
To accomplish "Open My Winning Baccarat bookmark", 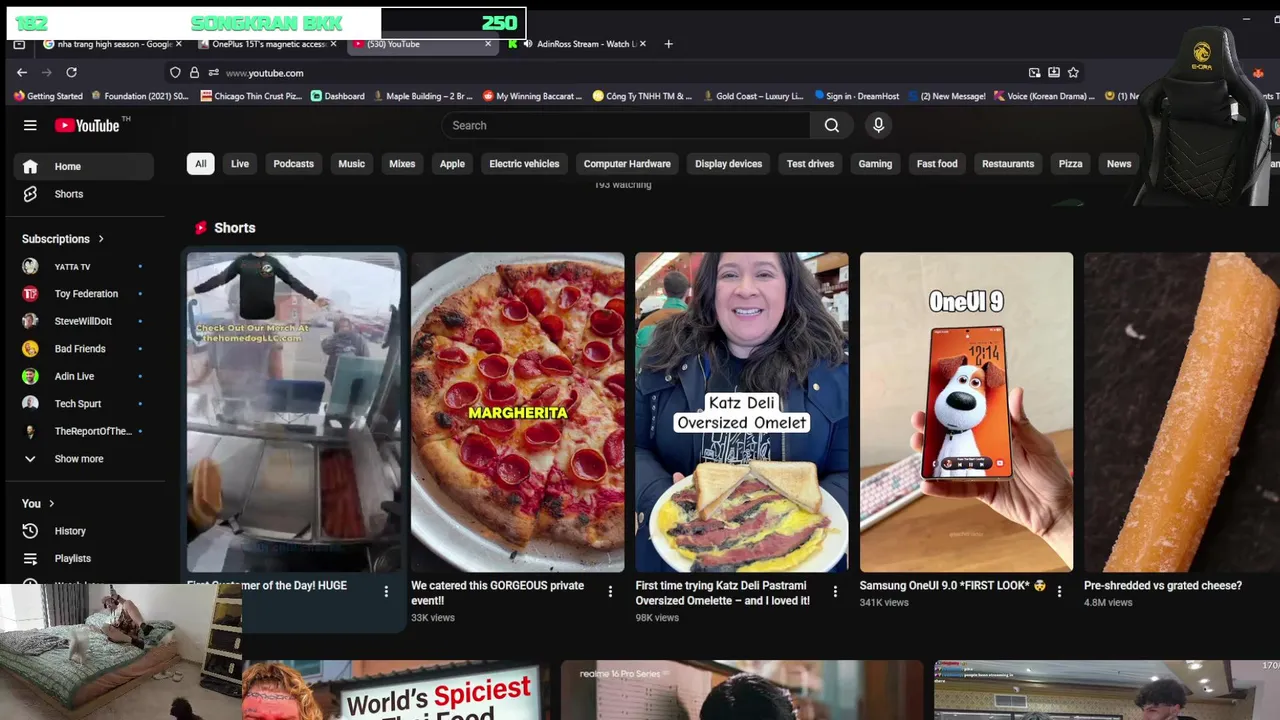I will [532, 96].
